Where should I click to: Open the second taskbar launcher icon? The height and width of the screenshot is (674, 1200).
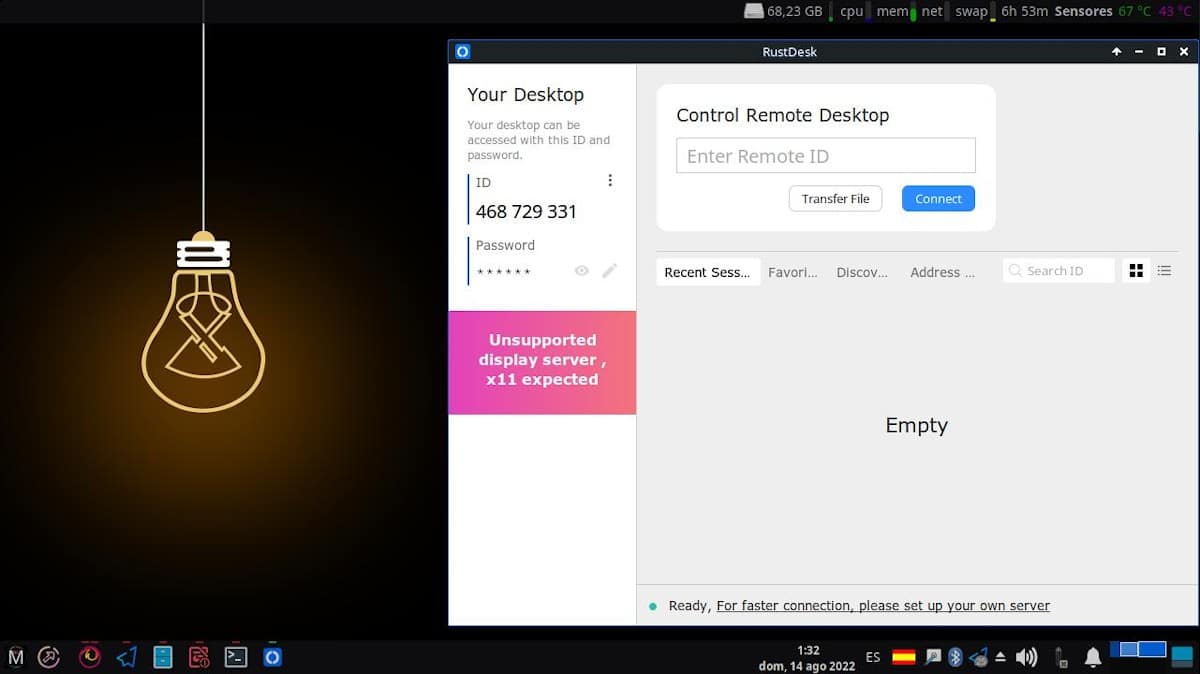point(49,657)
